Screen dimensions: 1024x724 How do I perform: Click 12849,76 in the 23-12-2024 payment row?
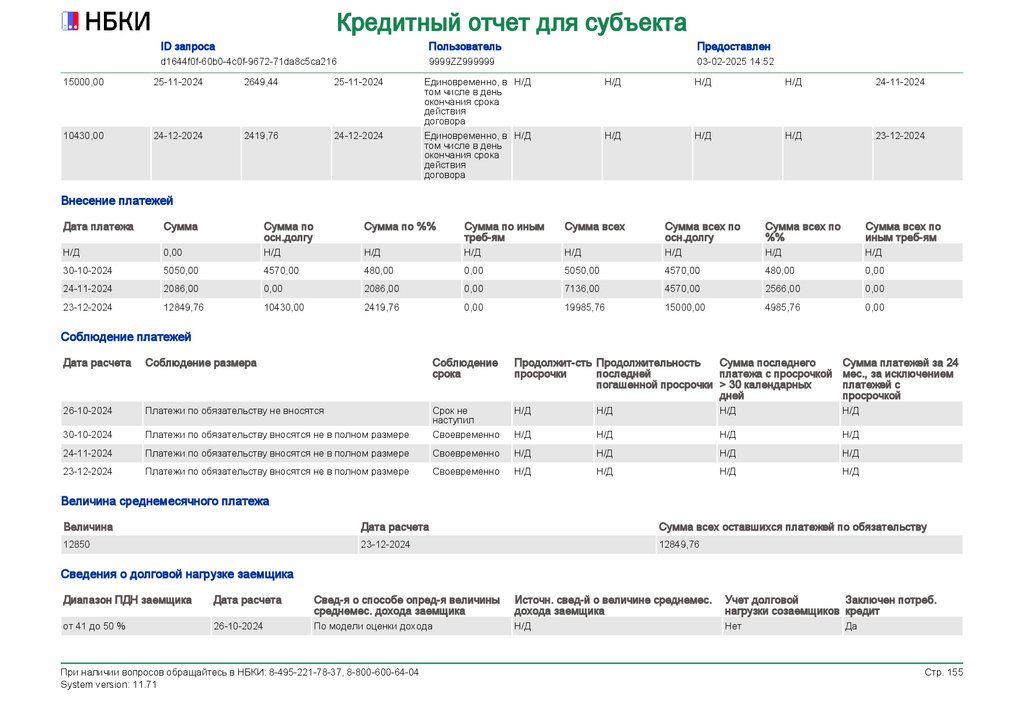point(184,307)
